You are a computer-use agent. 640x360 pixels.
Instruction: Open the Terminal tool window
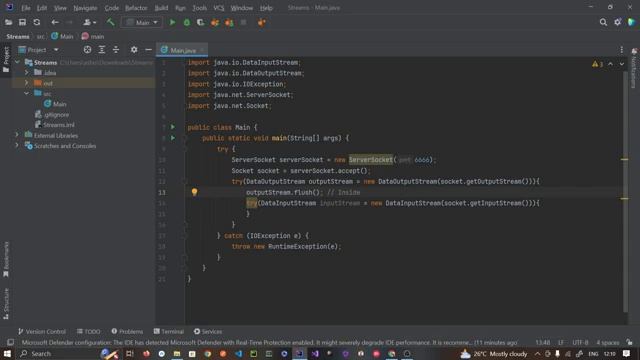[169, 331]
